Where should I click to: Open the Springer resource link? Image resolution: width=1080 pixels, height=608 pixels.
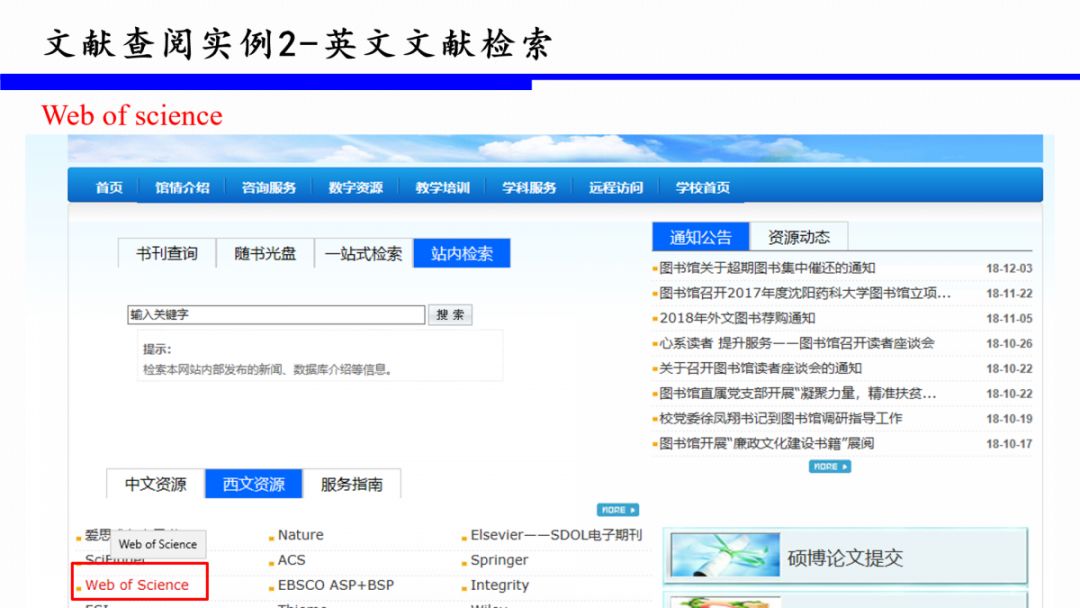point(499,560)
